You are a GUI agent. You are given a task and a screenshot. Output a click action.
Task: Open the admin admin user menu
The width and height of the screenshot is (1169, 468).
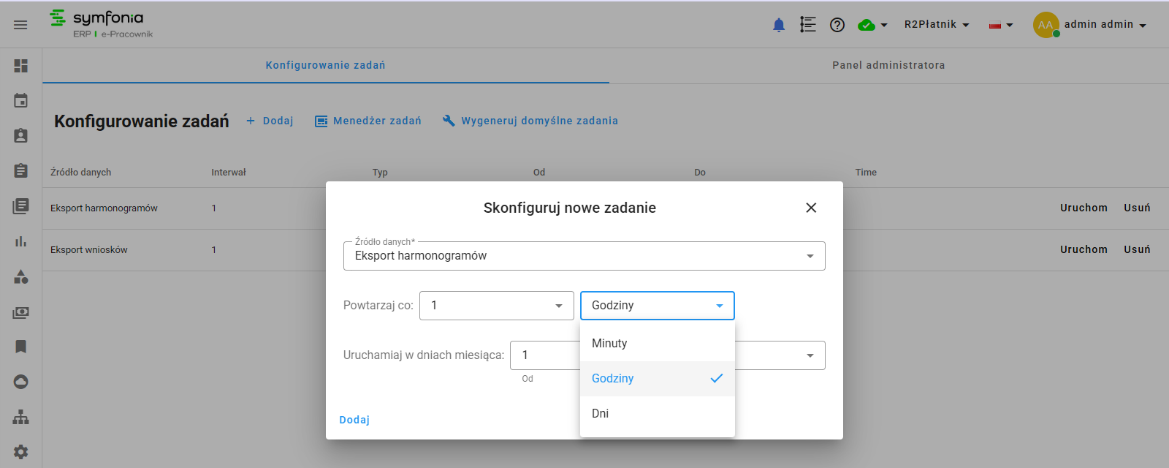1104,25
